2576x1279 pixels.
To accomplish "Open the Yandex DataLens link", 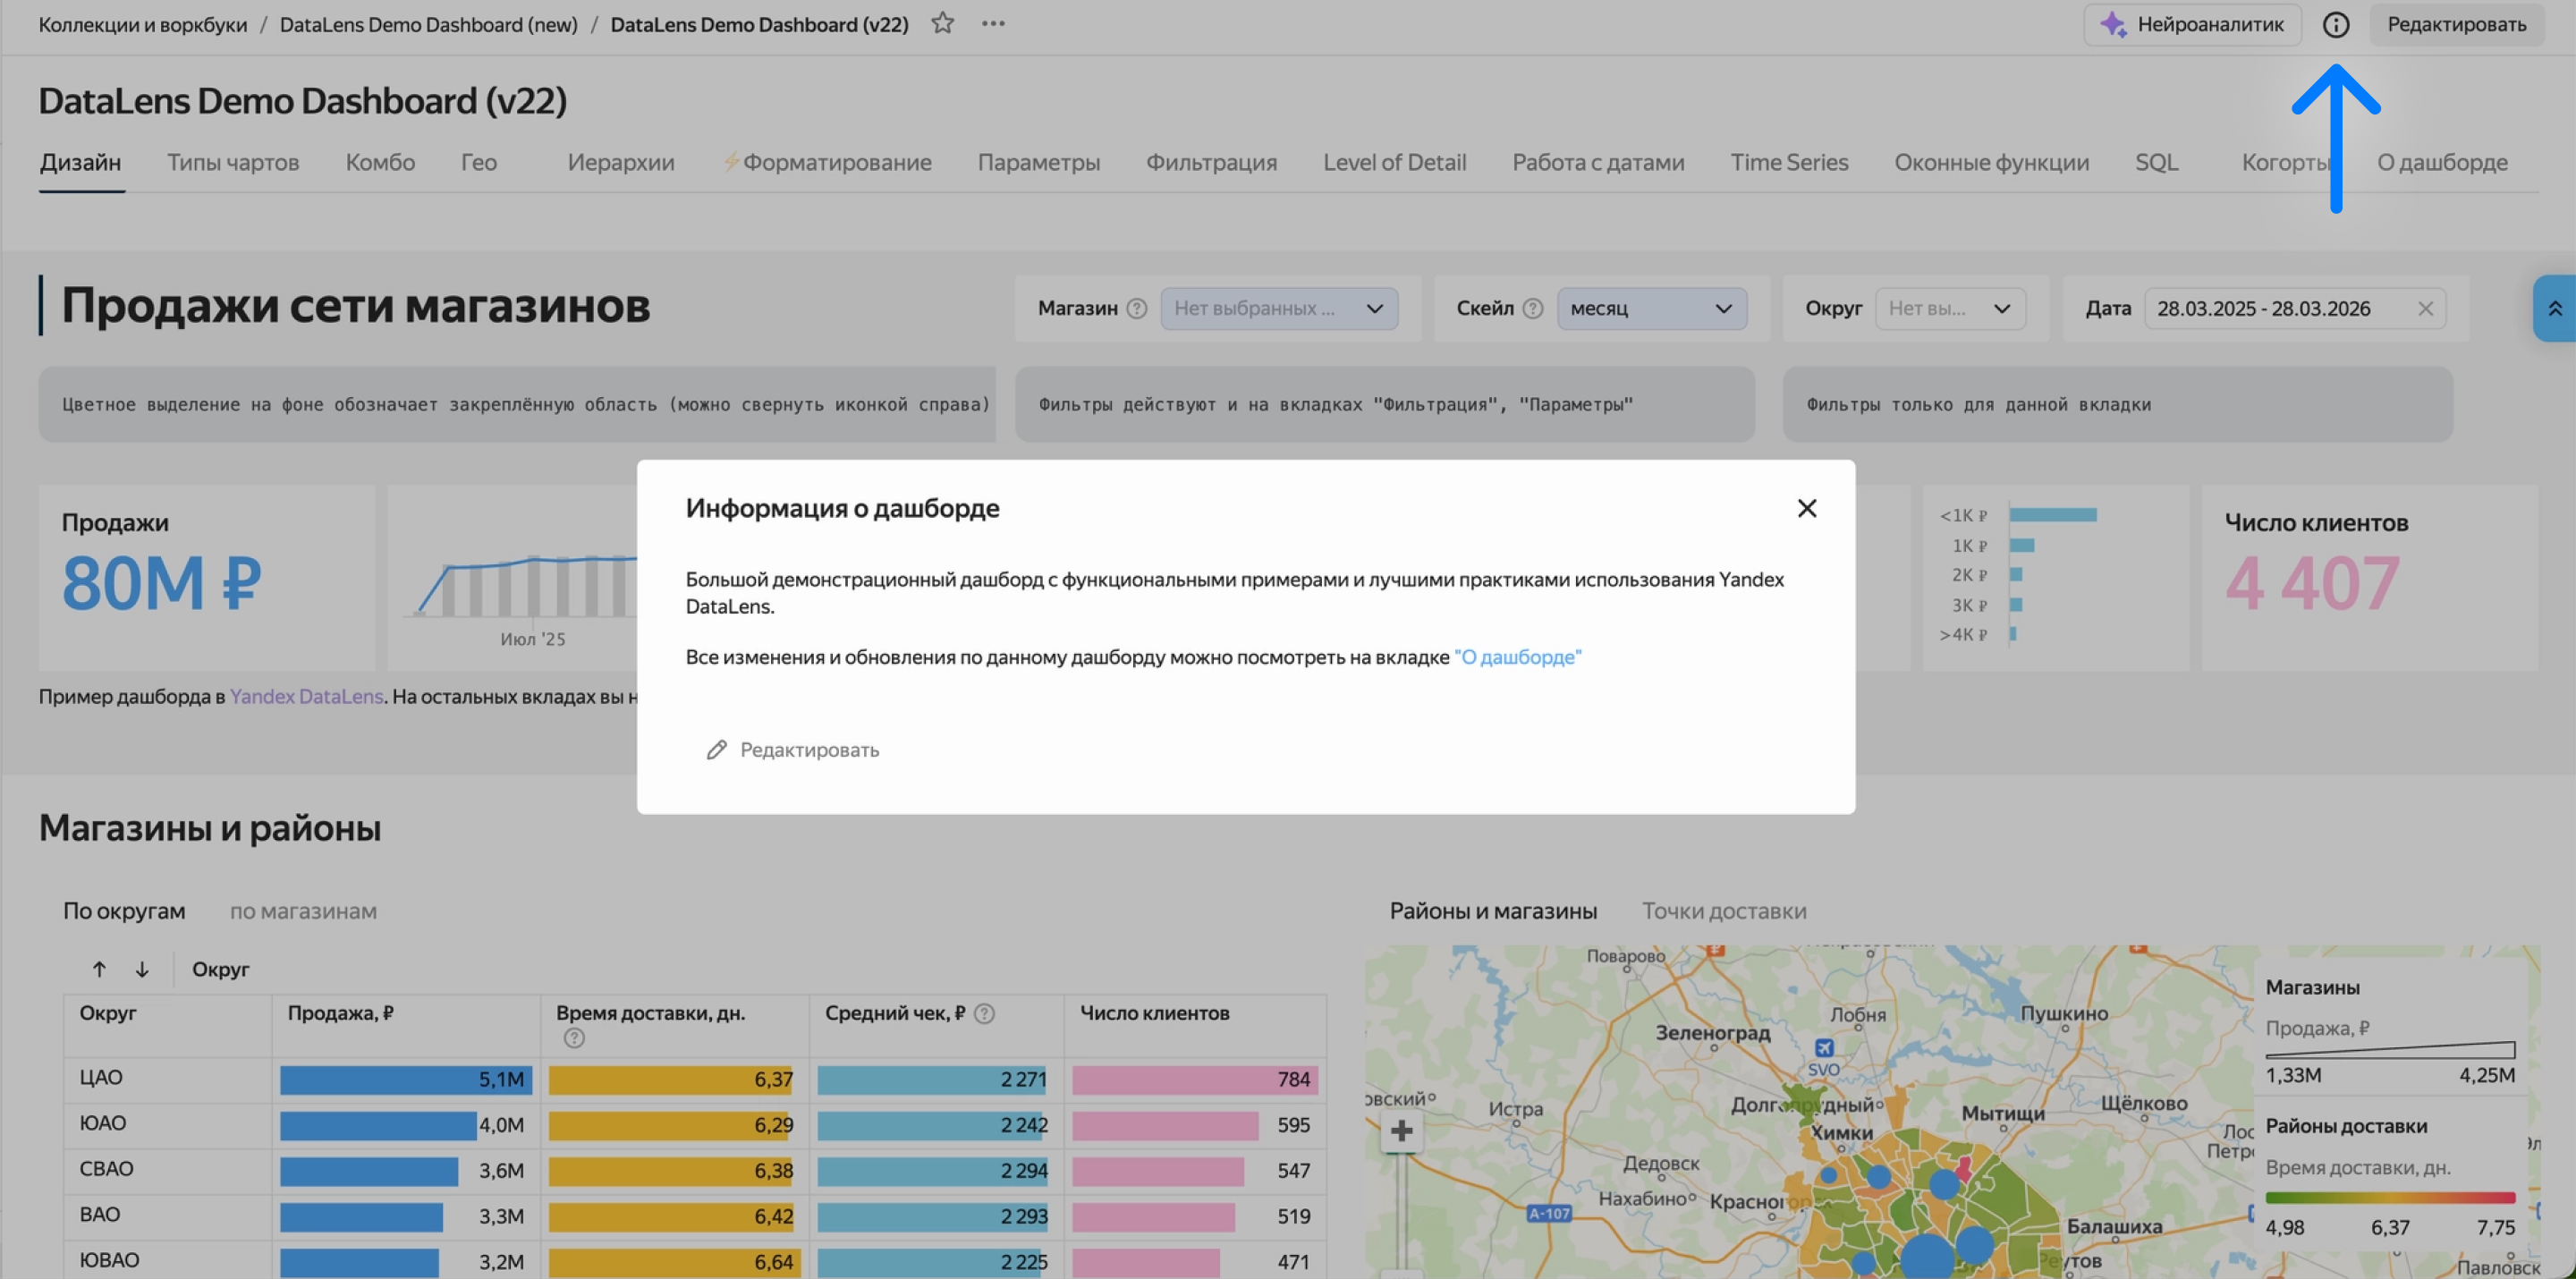I will [306, 696].
